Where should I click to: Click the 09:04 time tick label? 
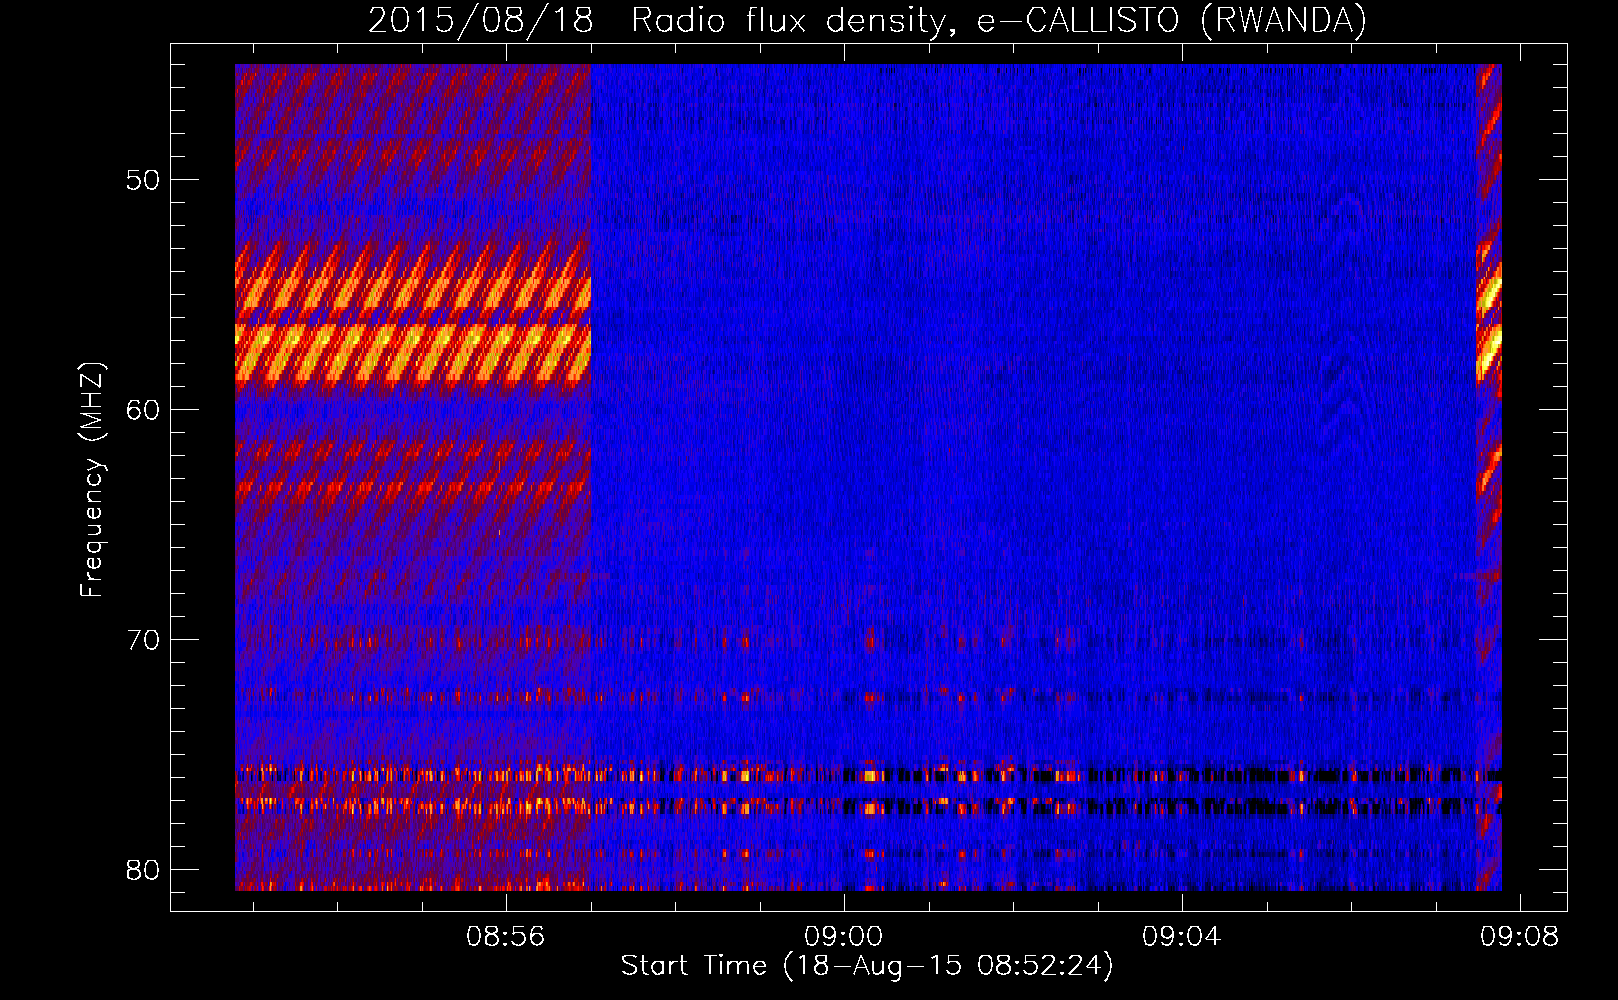1182,936
